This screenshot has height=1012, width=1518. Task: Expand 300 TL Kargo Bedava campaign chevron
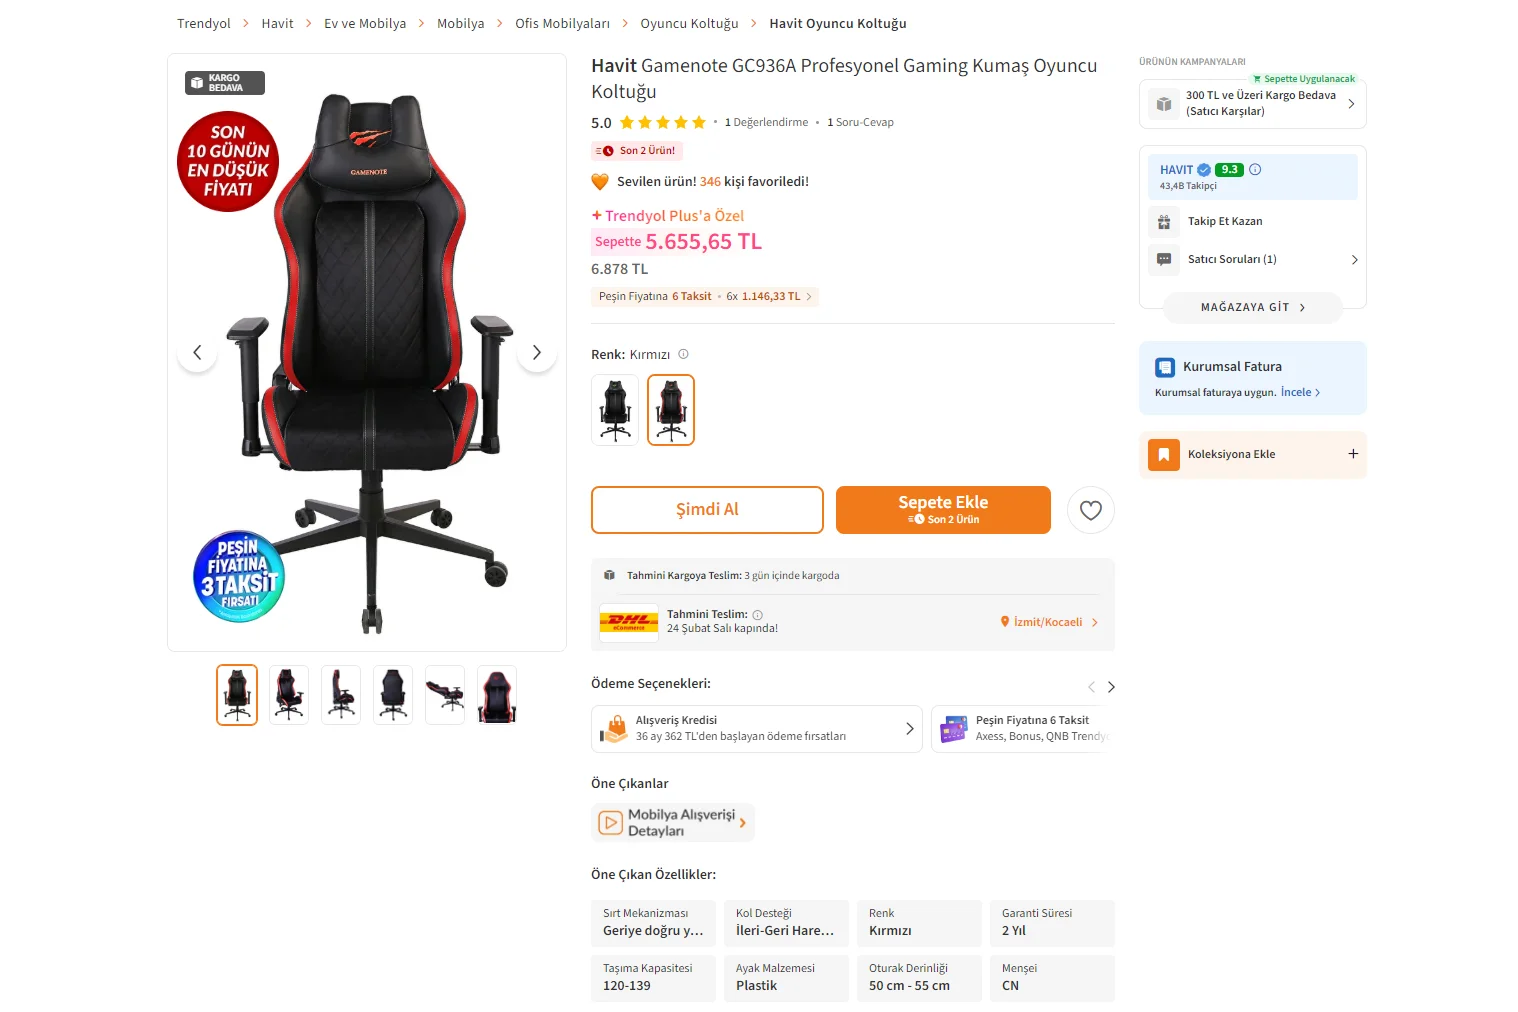tap(1351, 104)
